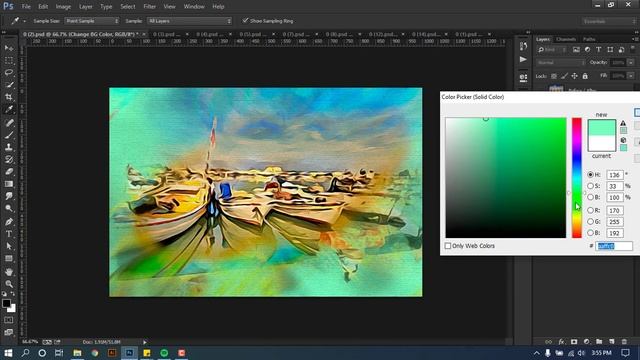
Task: Click the lock all layer icon
Action: [x=585, y=76]
